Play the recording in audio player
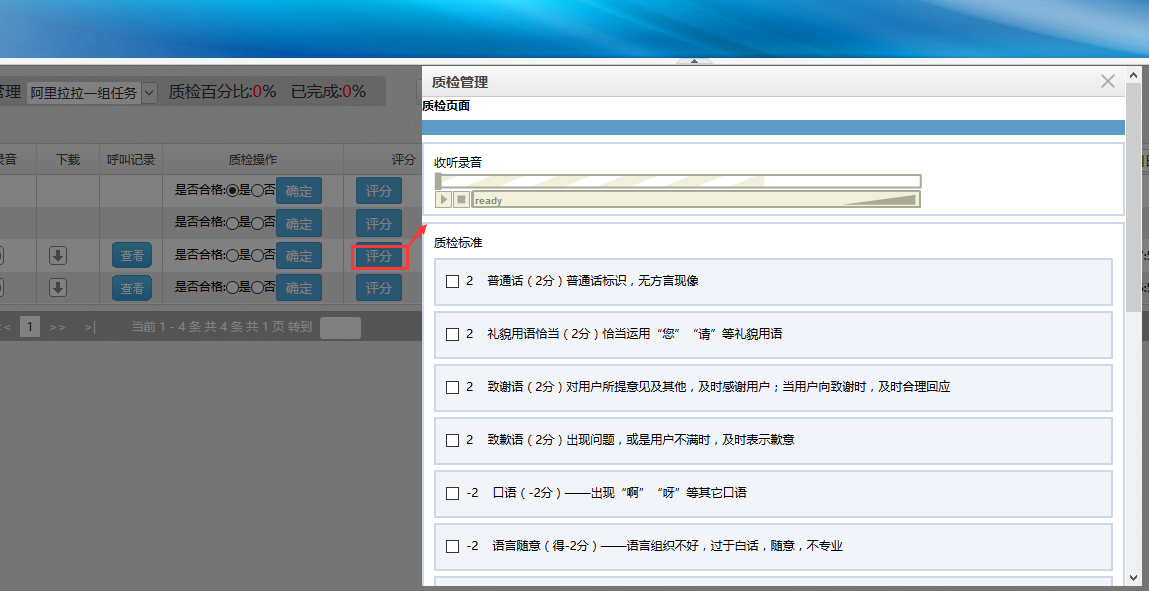This screenshot has height=591, width=1149. click(444, 200)
